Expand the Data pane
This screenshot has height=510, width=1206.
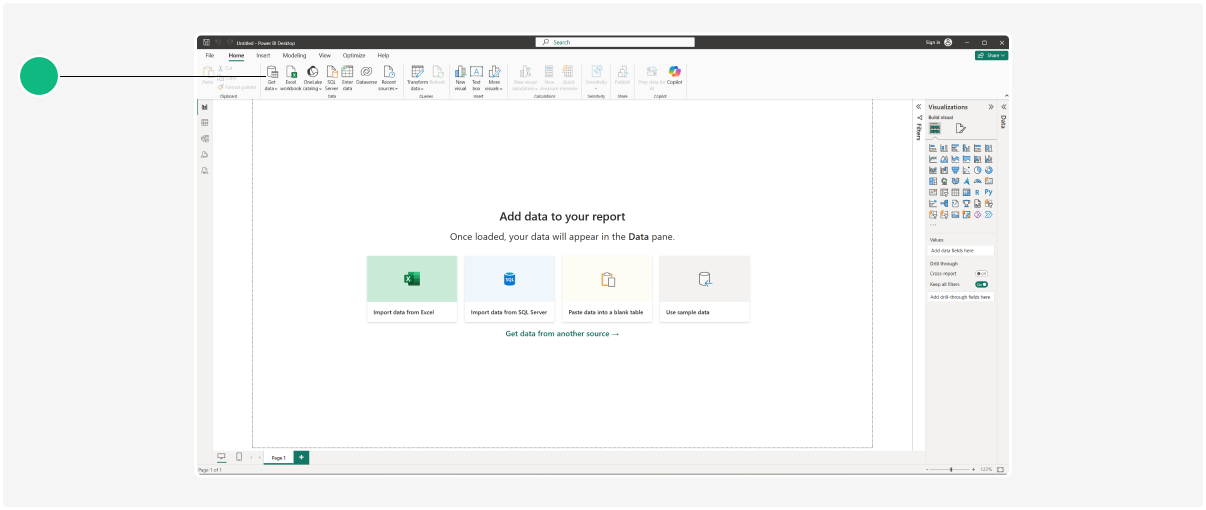click(x=1003, y=107)
